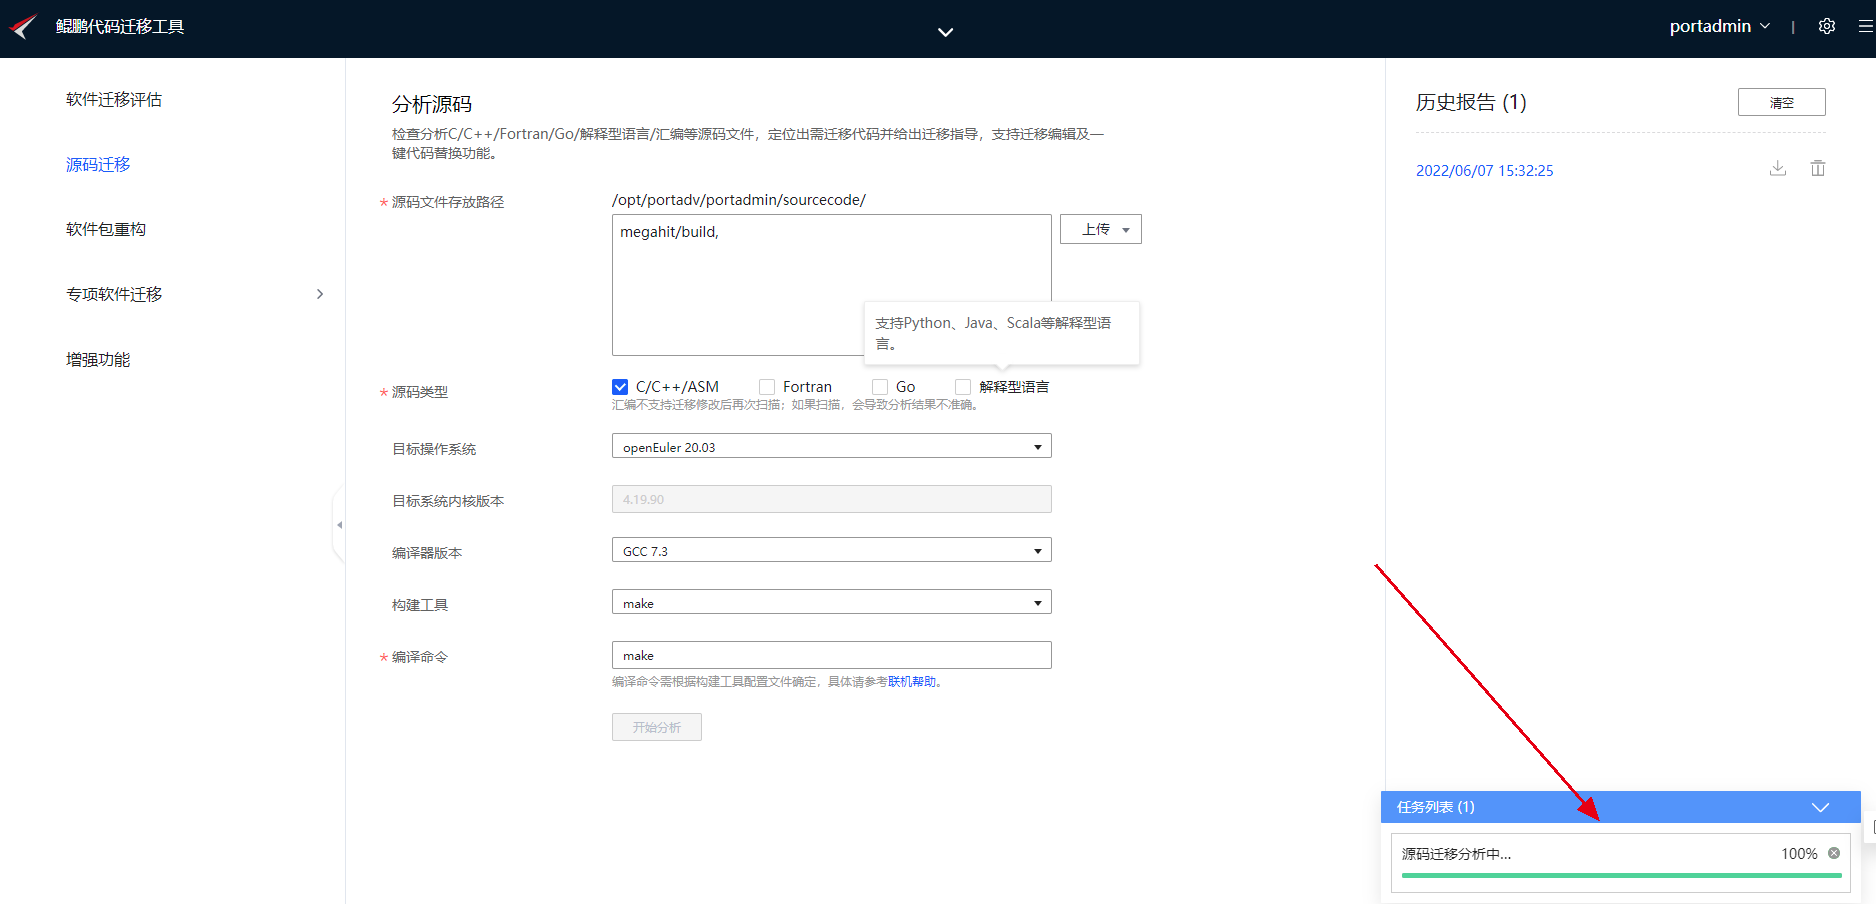Focus the 编译命令 make input
Screen dimensions: 1876x904
(832, 655)
